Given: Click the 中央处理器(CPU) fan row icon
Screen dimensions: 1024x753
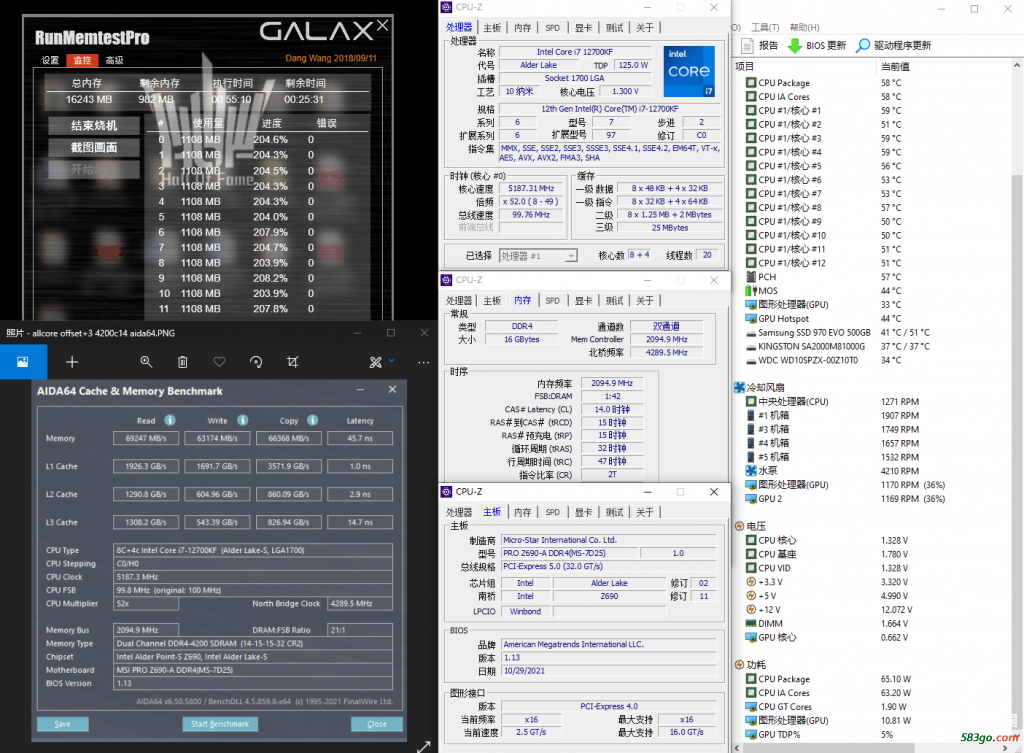Looking at the screenshot, I should (x=751, y=402).
